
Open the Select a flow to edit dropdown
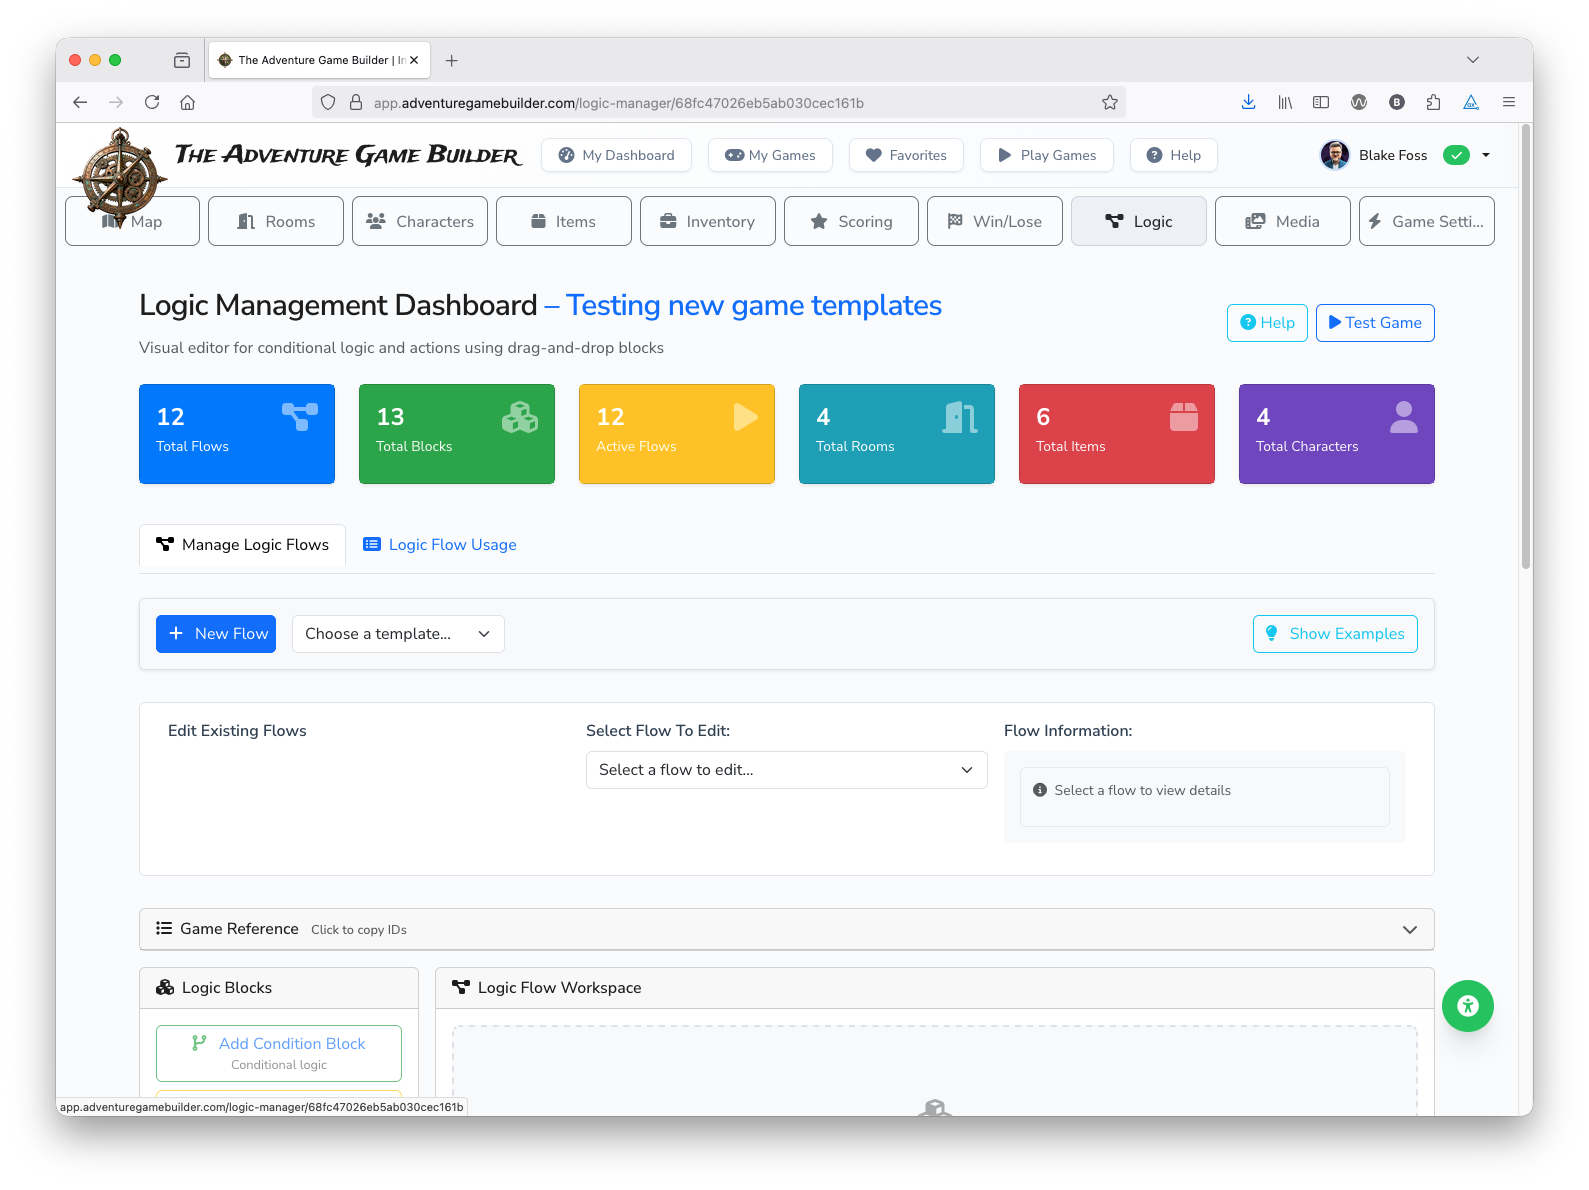point(786,770)
